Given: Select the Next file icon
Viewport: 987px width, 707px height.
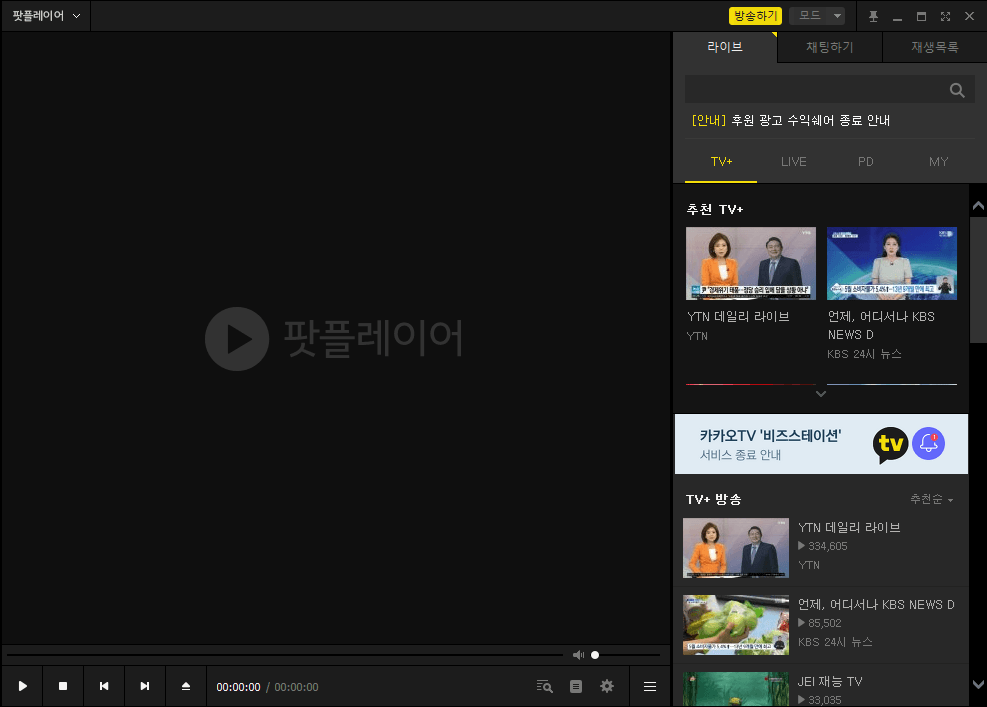Looking at the screenshot, I should [x=145, y=686].
